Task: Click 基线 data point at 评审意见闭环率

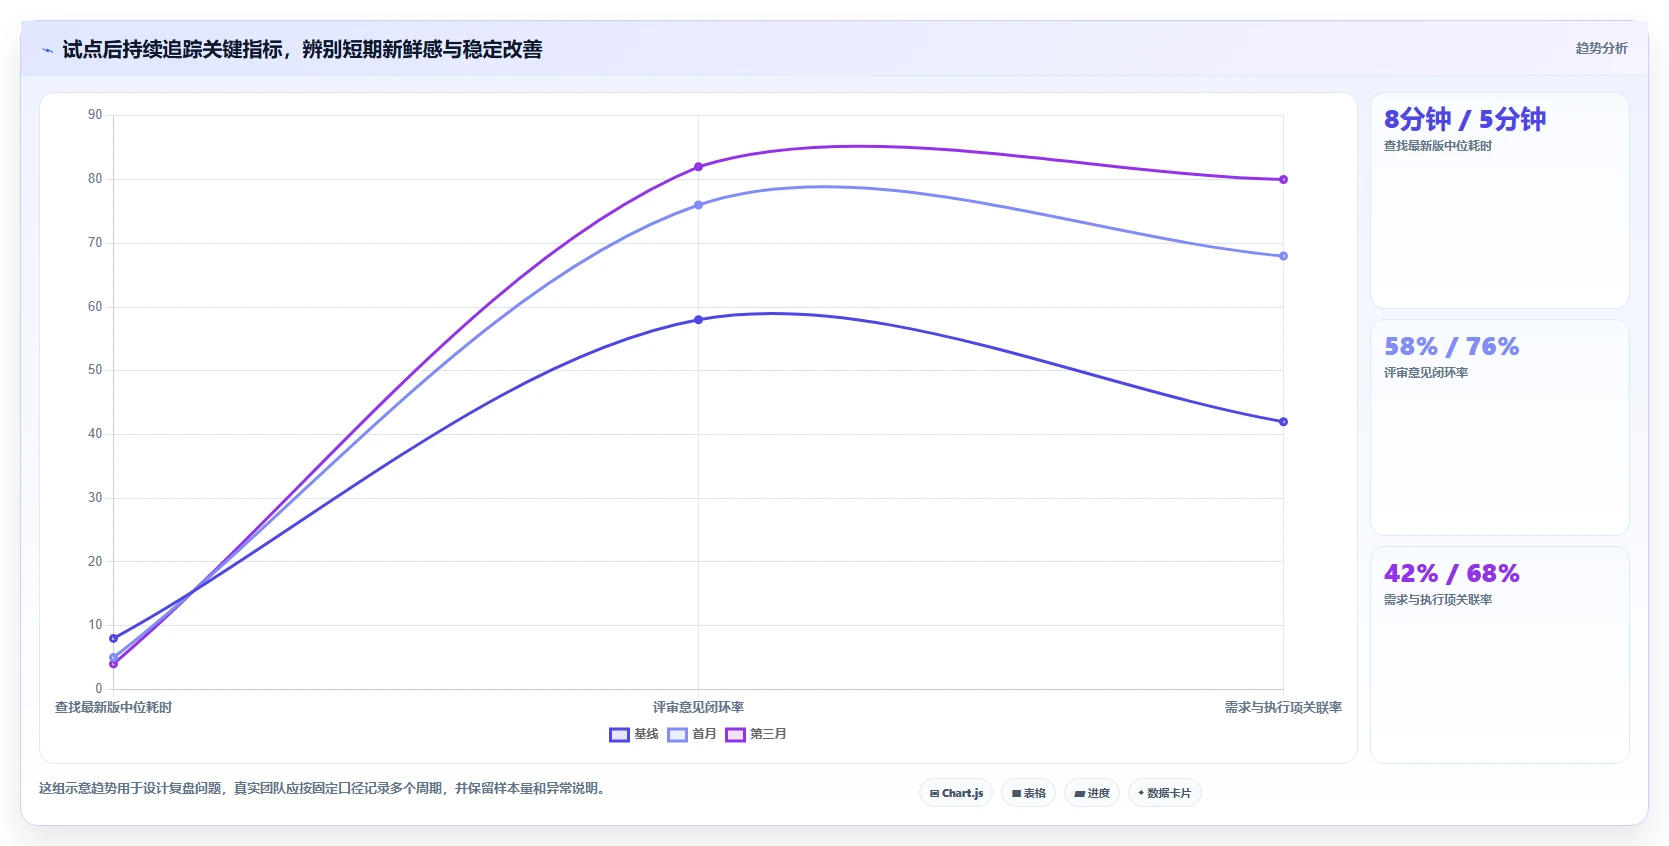Action: pyautogui.click(x=698, y=320)
